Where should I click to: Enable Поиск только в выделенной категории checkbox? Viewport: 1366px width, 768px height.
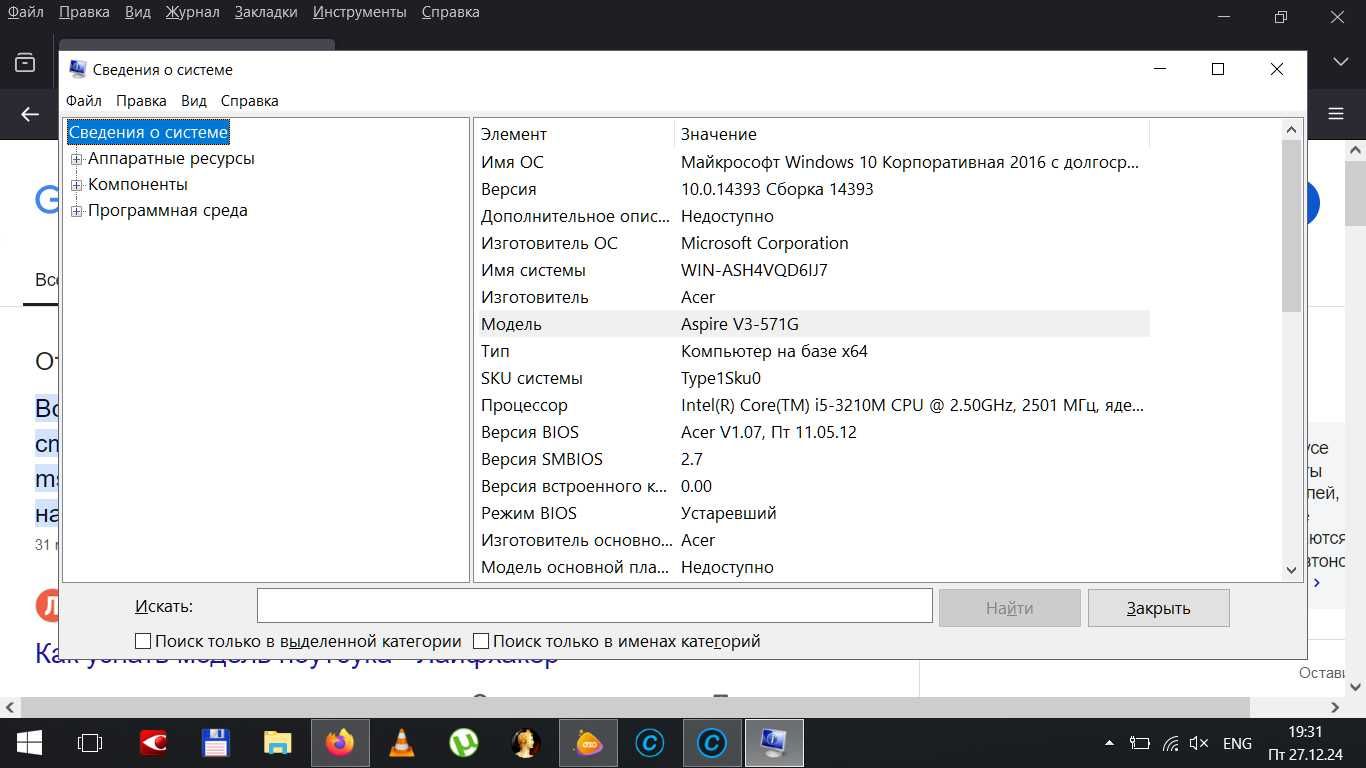(x=143, y=641)
